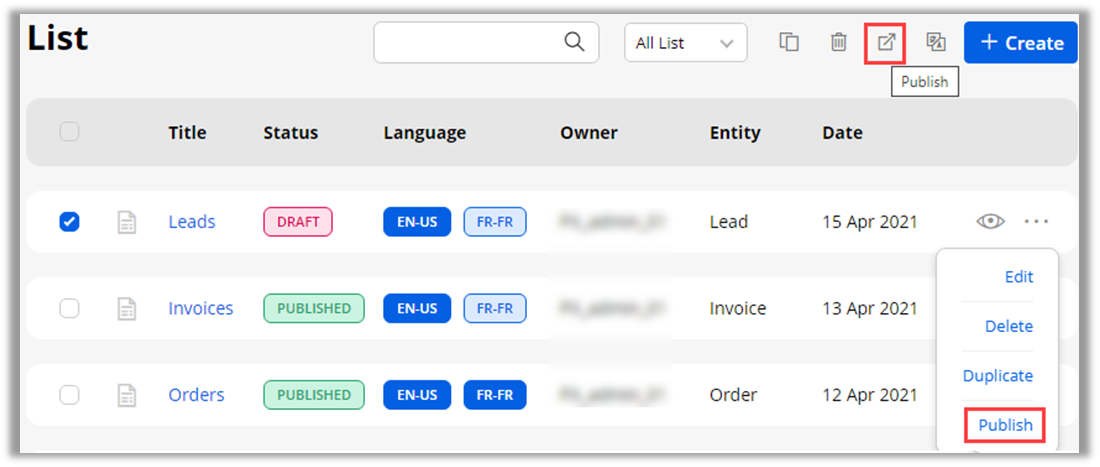Click the document icon beside Leads
Image resolution: width=1100 pixels, height=467 pixels.
[127, 222]
